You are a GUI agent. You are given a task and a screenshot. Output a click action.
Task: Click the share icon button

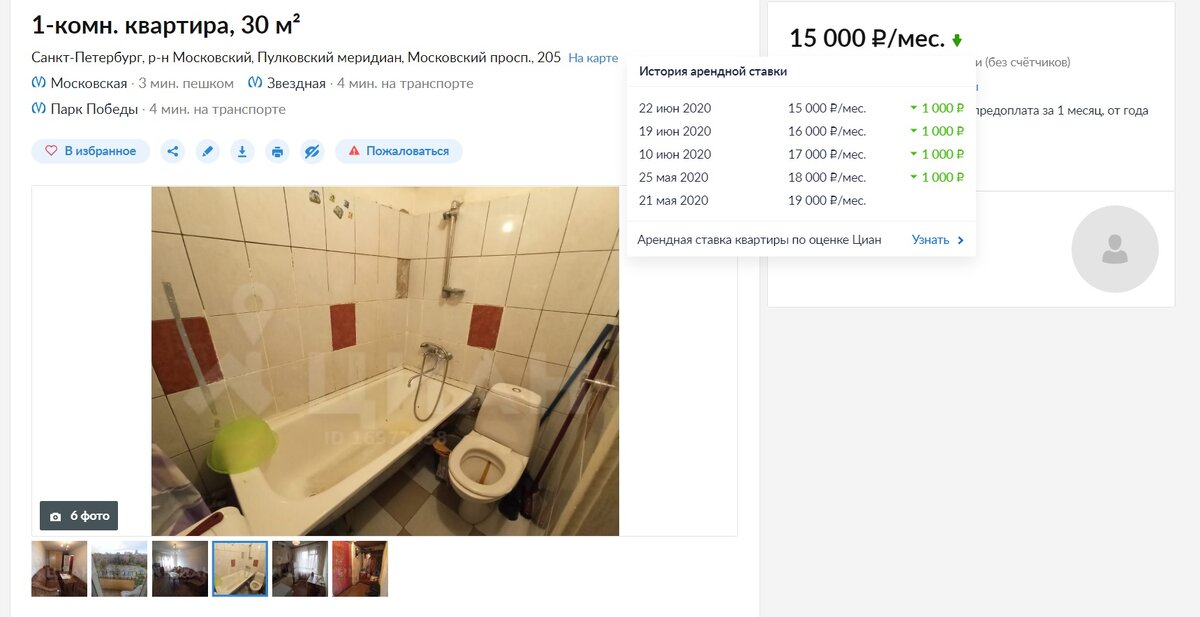point(173,151)
